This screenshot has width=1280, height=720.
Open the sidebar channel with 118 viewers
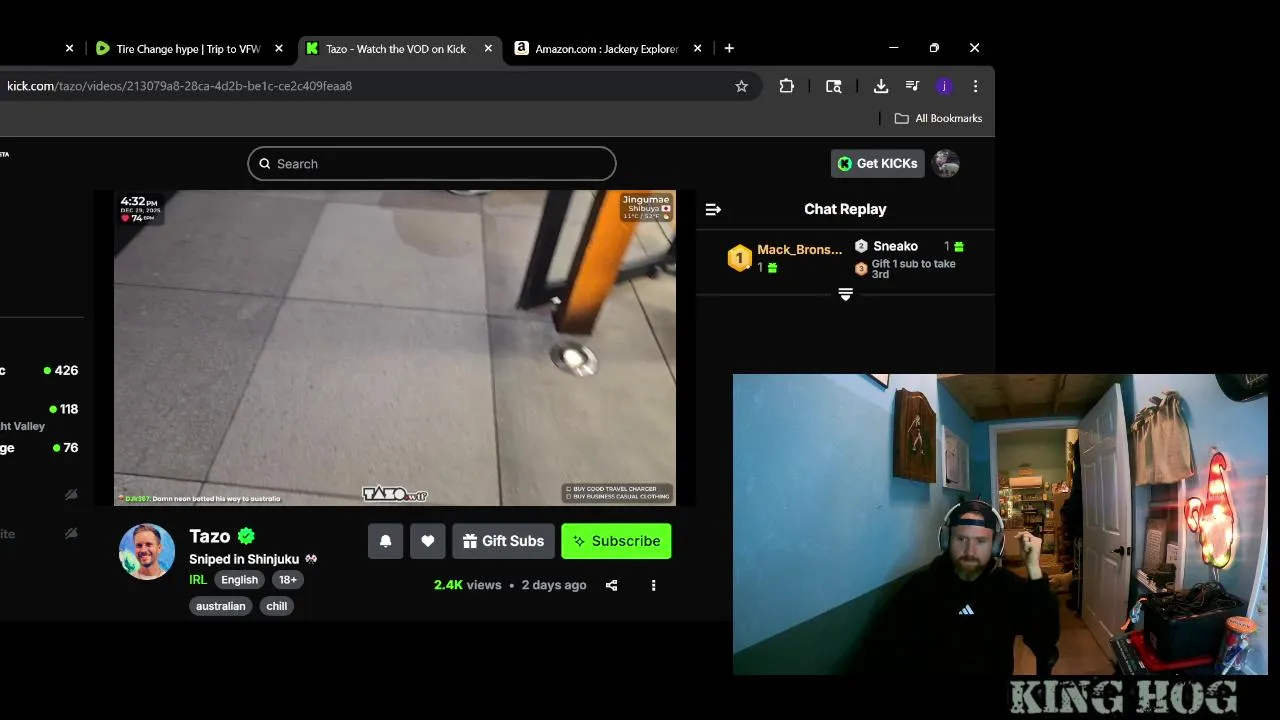pos(40,416)
